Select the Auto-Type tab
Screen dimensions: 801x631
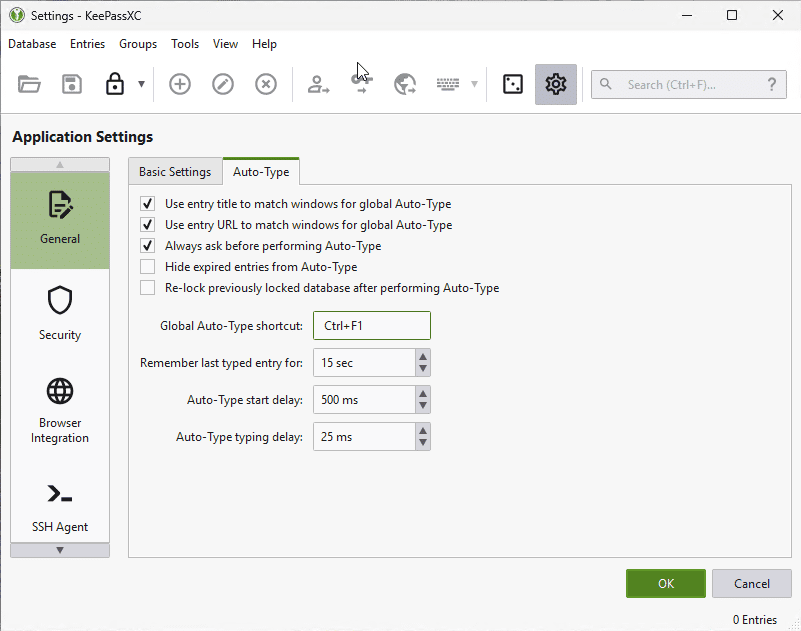tap(261, 172)
